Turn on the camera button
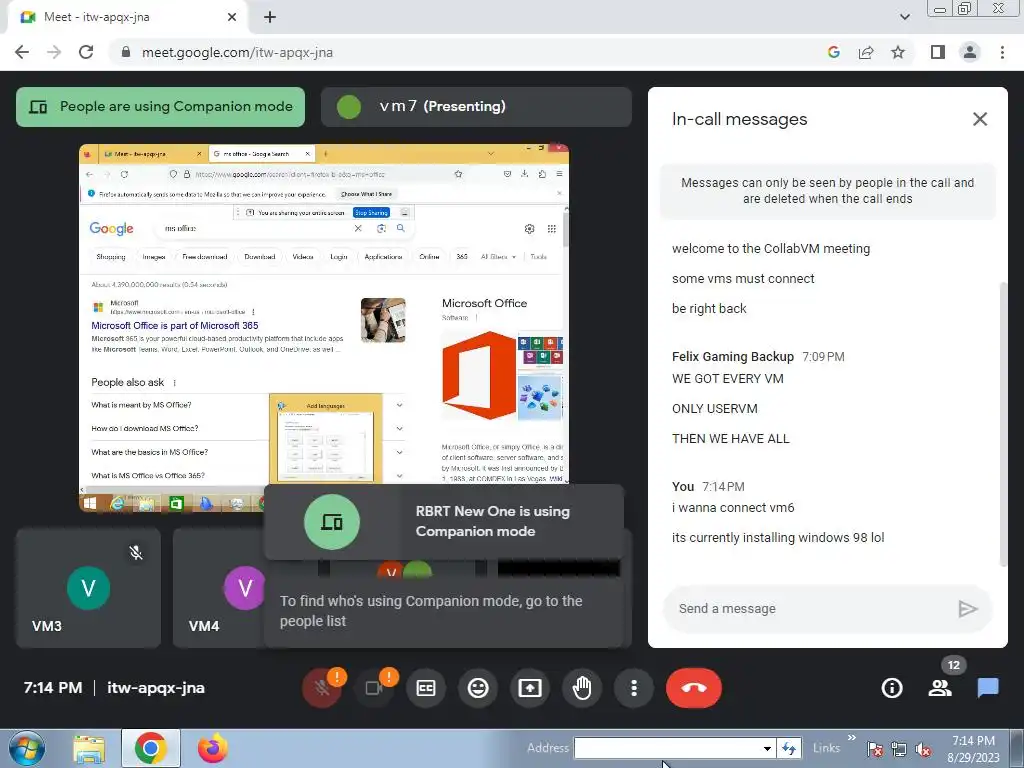 374,688
